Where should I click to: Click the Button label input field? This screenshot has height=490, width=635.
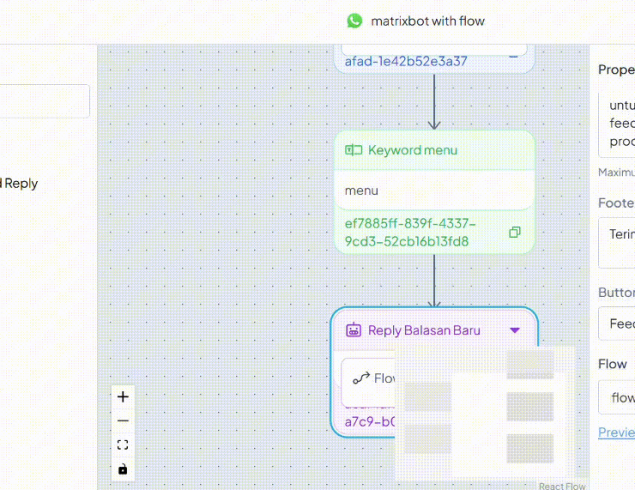pyautogui.click(x=618, y=324)
